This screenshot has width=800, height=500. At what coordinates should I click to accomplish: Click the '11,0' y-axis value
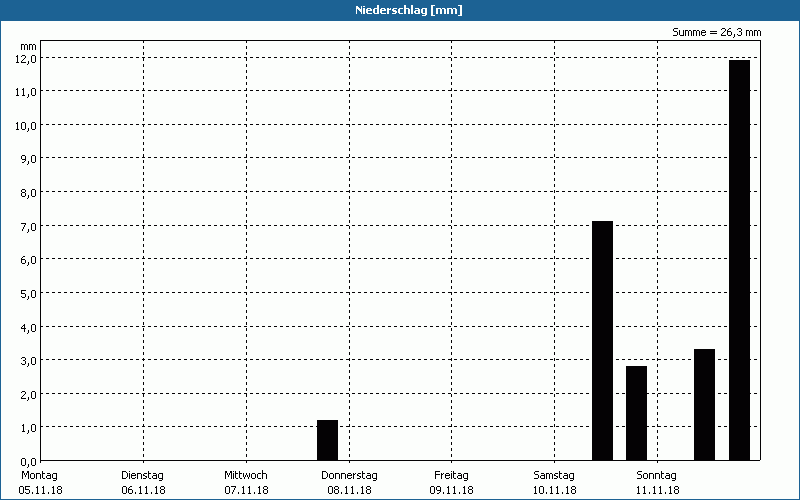click(26, 92)
